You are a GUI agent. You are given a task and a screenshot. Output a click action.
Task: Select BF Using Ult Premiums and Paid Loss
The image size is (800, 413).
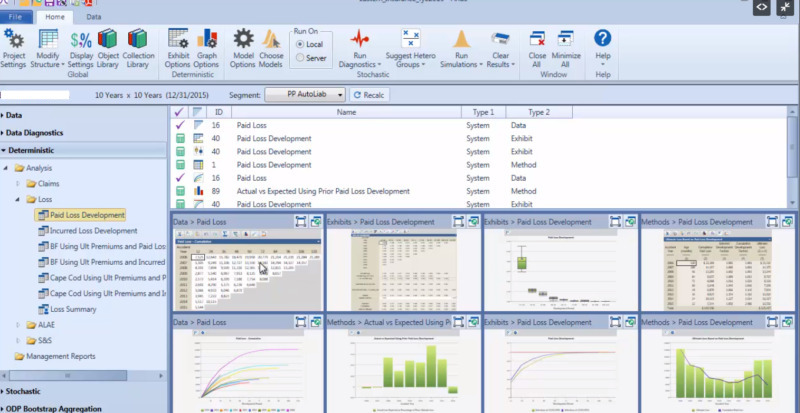point(102,247)
